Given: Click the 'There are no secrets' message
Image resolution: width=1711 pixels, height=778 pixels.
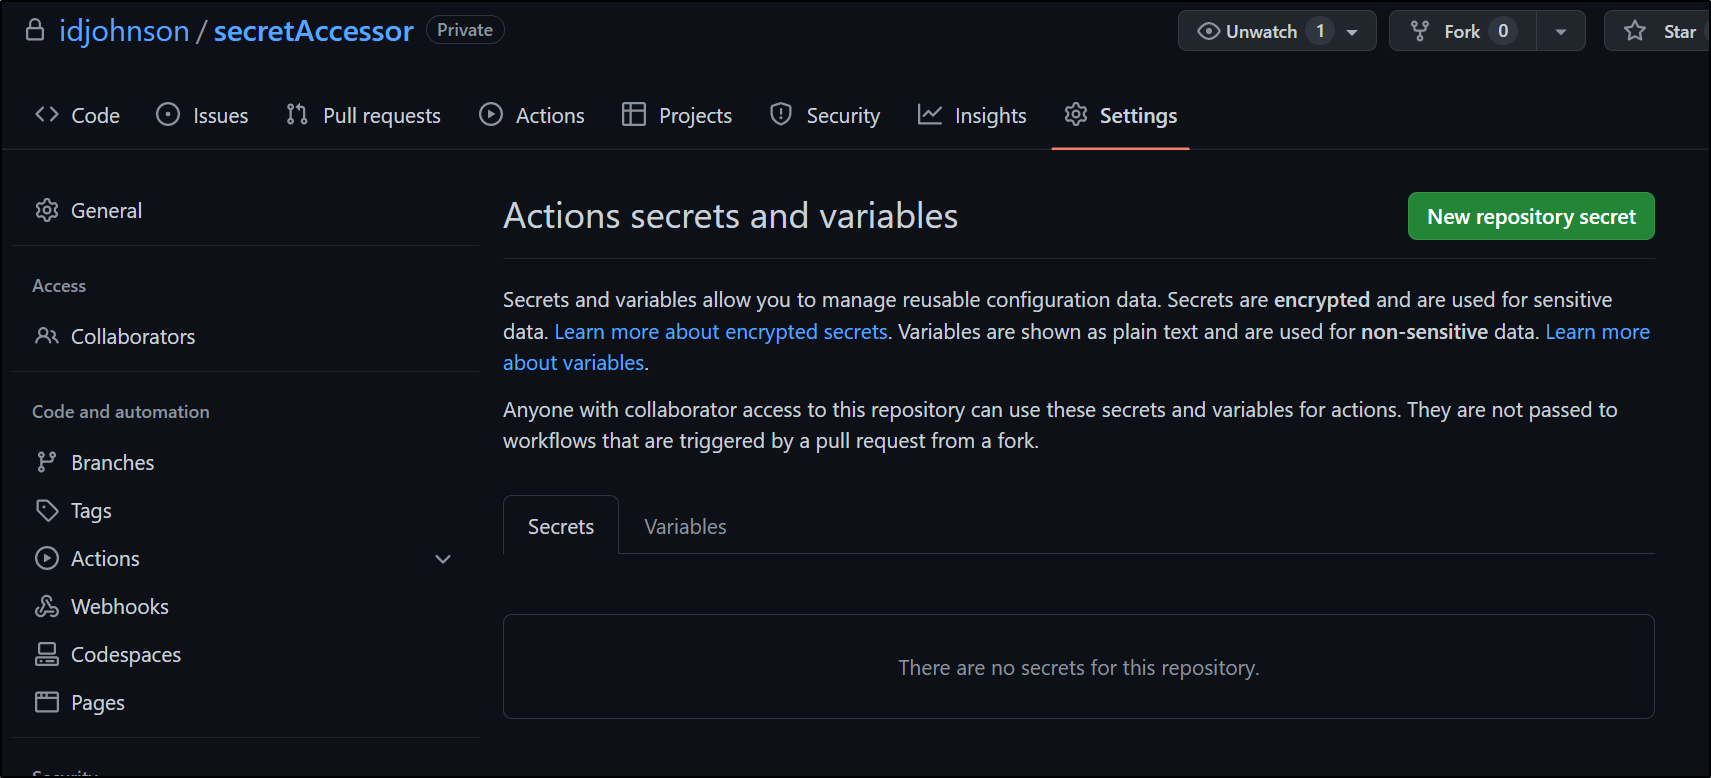Looking at the screenshot, I should click(x=1078, y=667).
